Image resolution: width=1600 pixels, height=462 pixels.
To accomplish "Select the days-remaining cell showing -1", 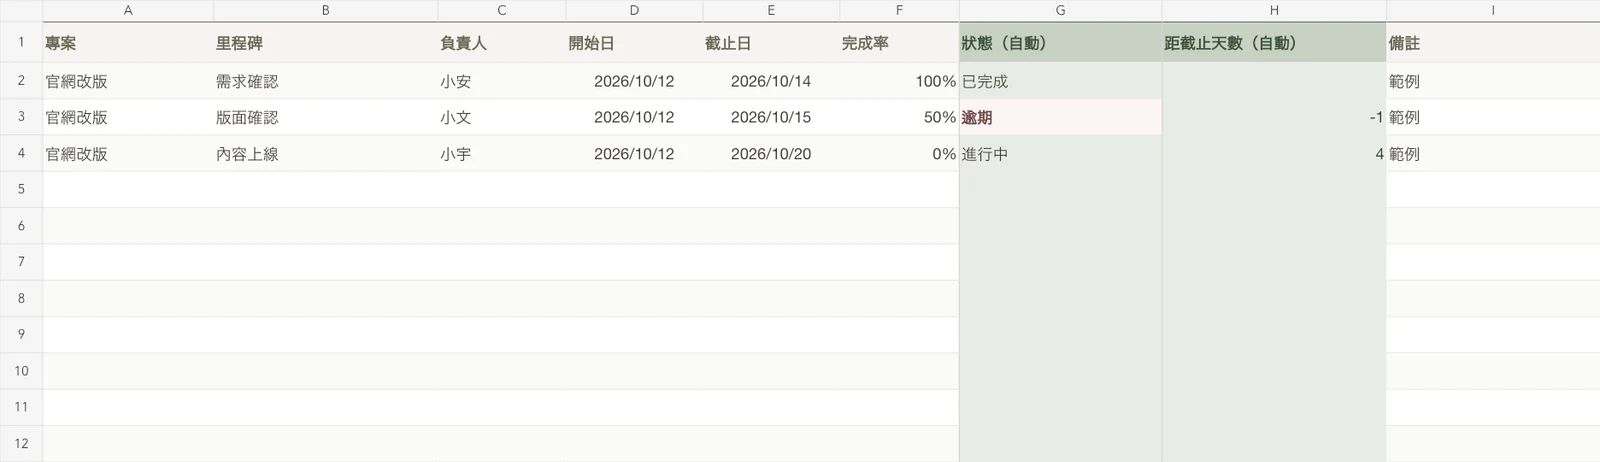I will coord(1274,117).
